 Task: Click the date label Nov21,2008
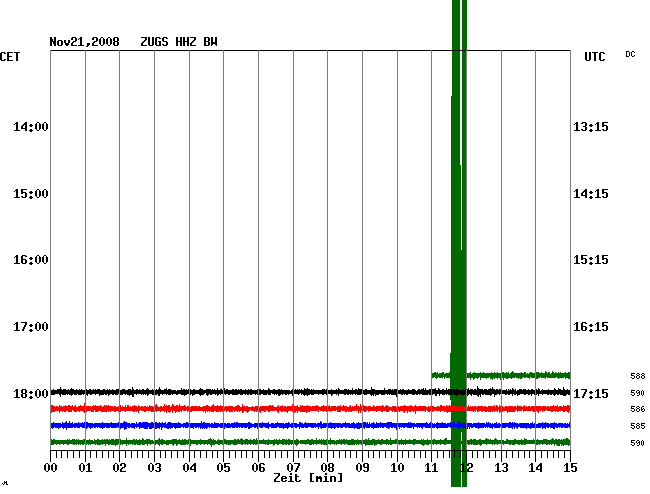(x=84, y=42)
